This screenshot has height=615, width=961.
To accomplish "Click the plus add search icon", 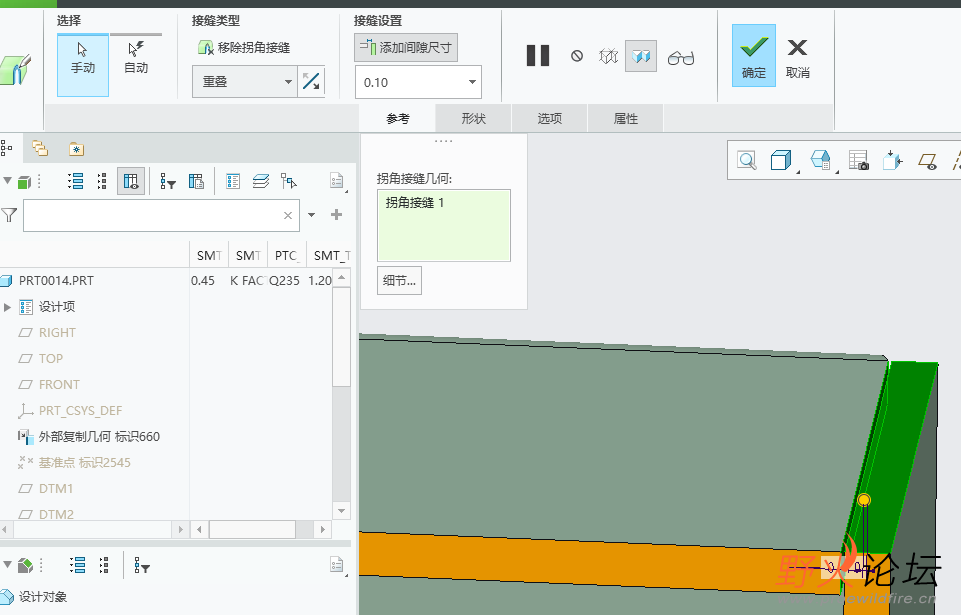I will tap(336, 215).
